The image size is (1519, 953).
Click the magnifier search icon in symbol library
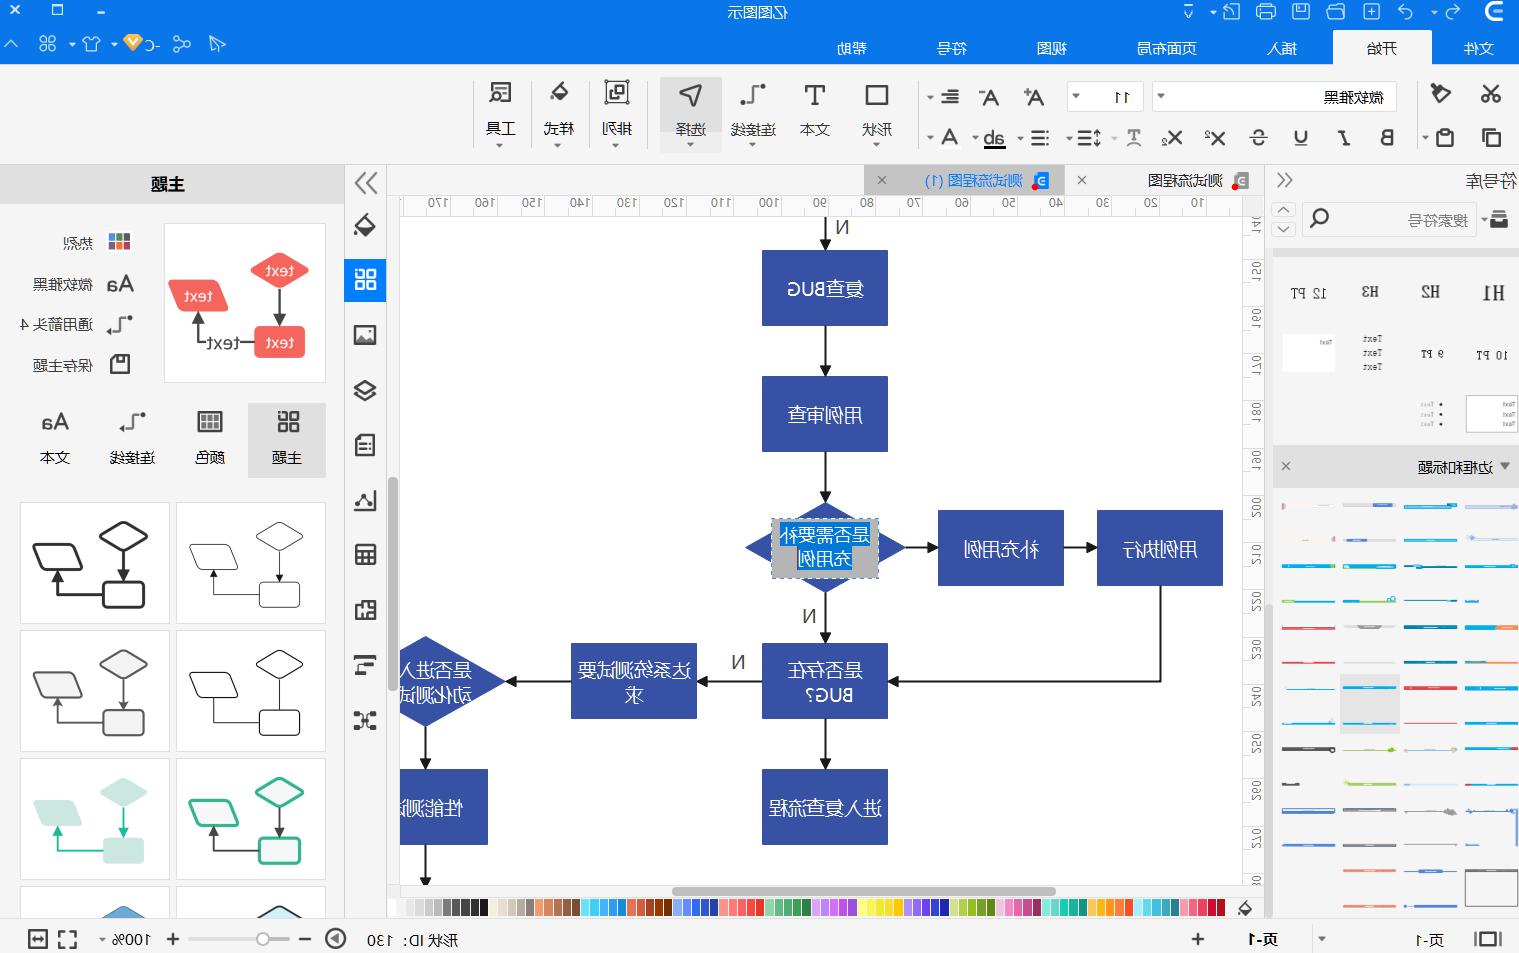[1319, 218]
